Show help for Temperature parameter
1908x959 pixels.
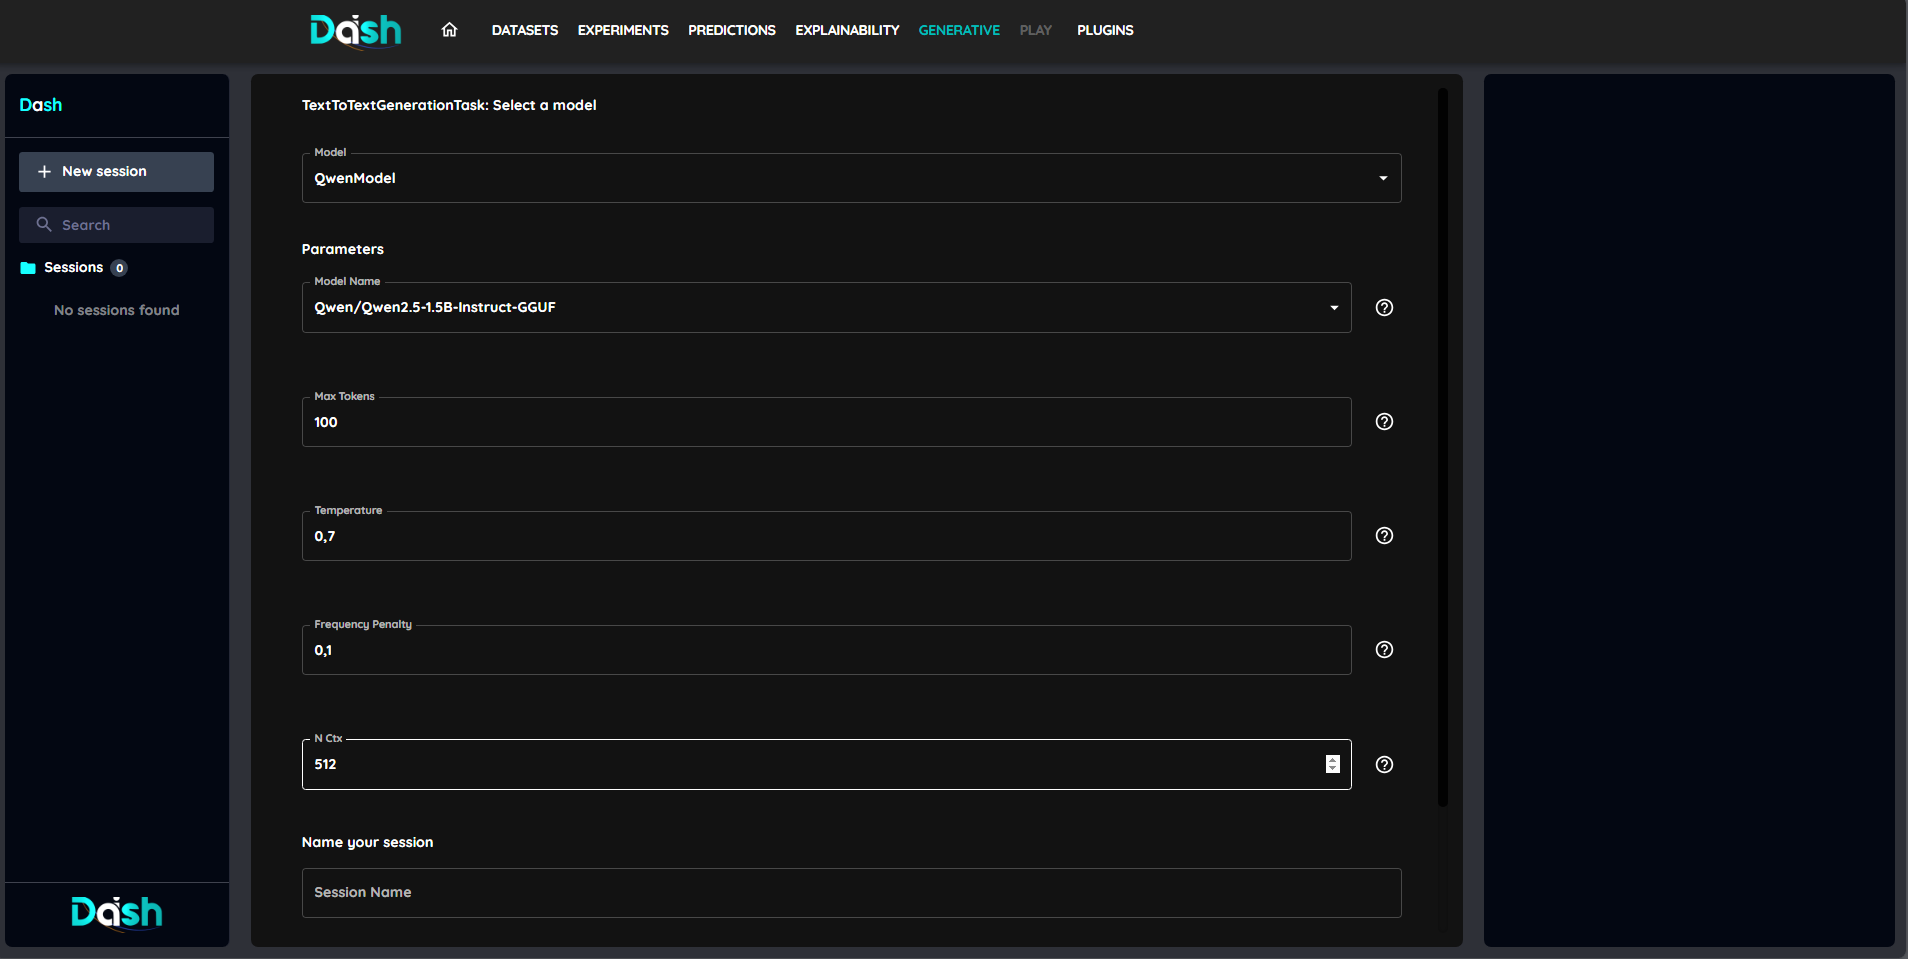pyautogui.click(x=1384, y=535)
